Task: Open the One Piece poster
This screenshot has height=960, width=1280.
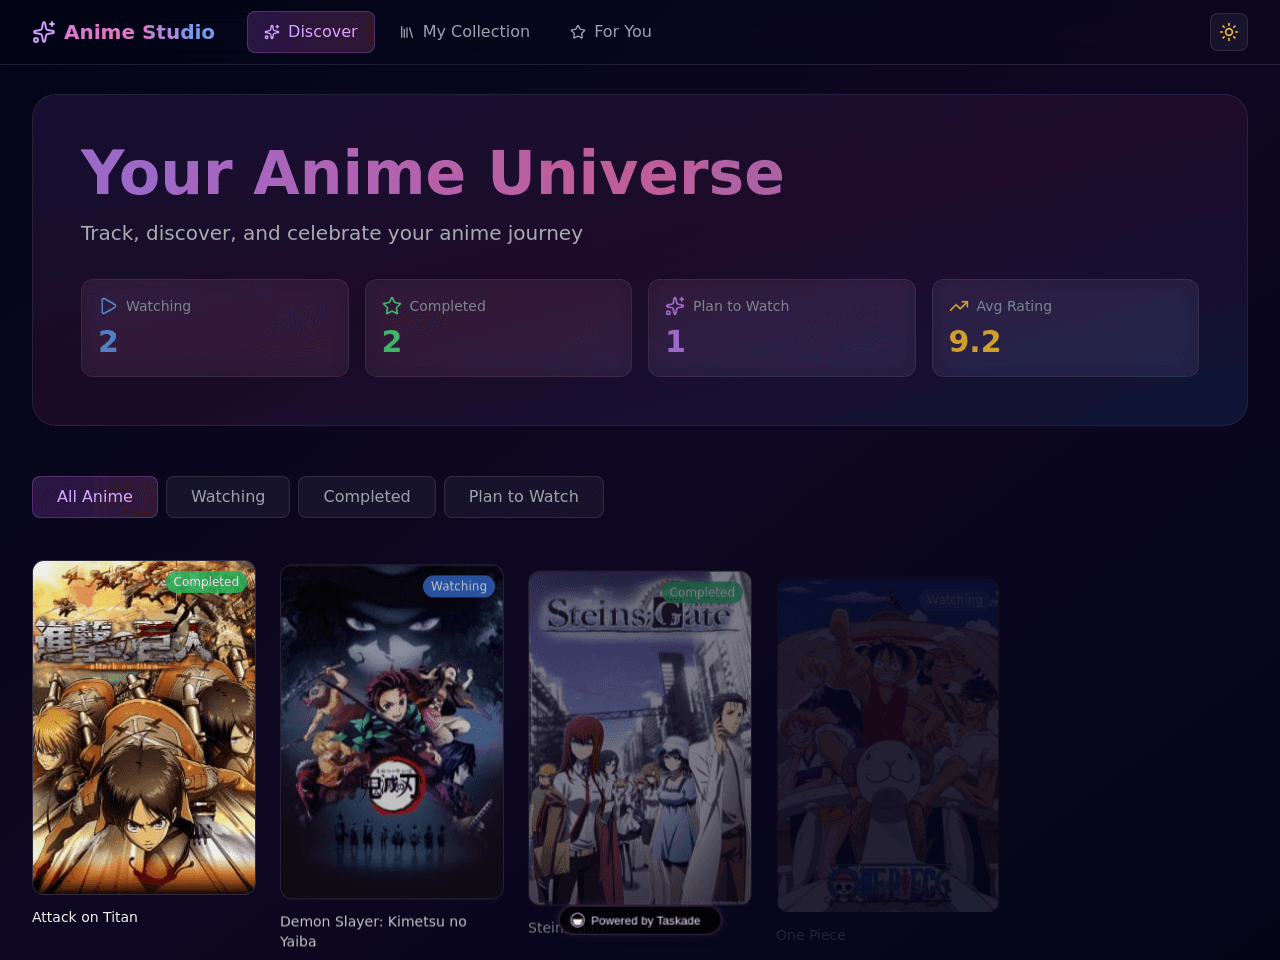Action: (x=888, y=745)
